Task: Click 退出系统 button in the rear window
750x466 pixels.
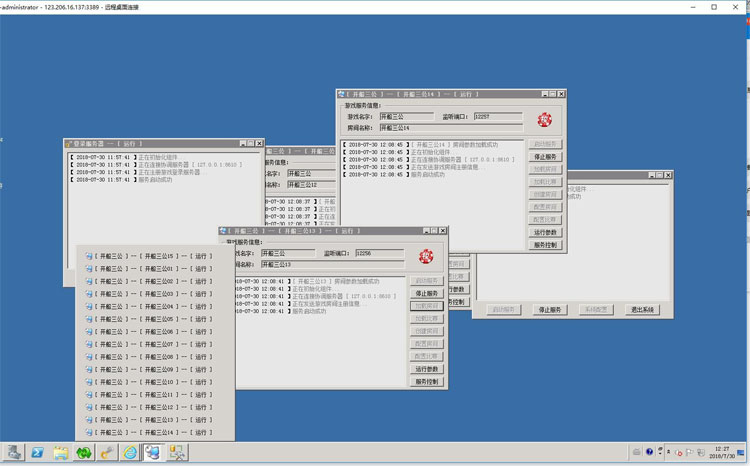Action: pyautogui.click(x=642, y=310)
